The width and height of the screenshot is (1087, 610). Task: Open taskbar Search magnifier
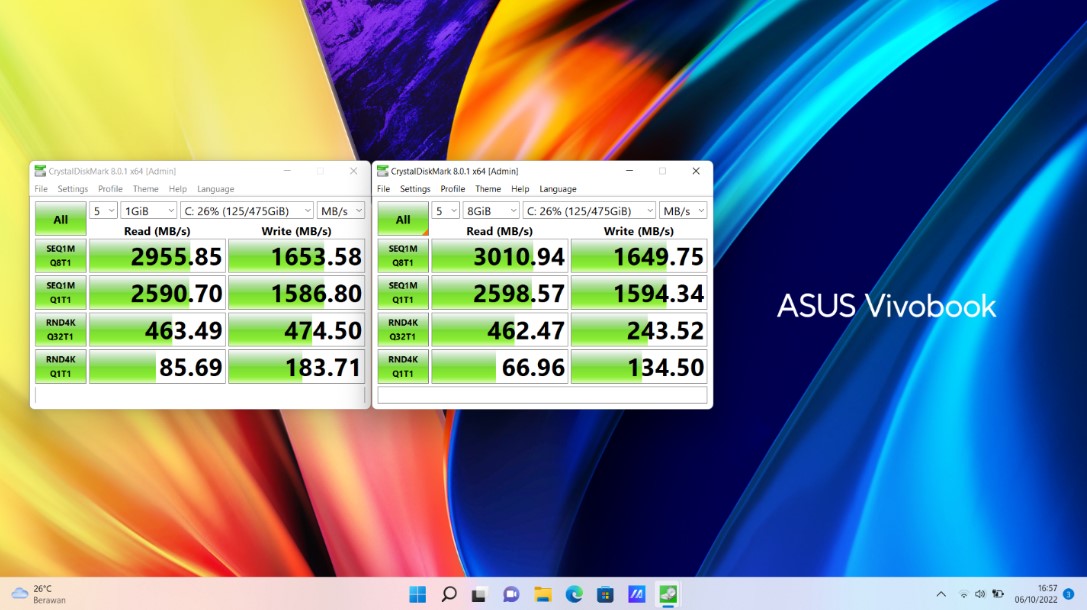pos(449,594)
